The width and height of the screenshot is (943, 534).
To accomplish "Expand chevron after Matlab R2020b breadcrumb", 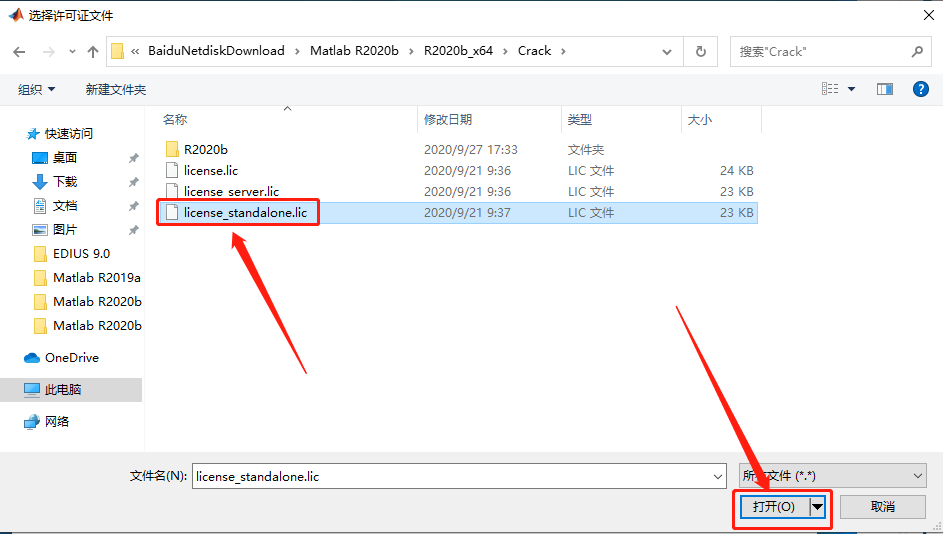I will pos(411,52).
